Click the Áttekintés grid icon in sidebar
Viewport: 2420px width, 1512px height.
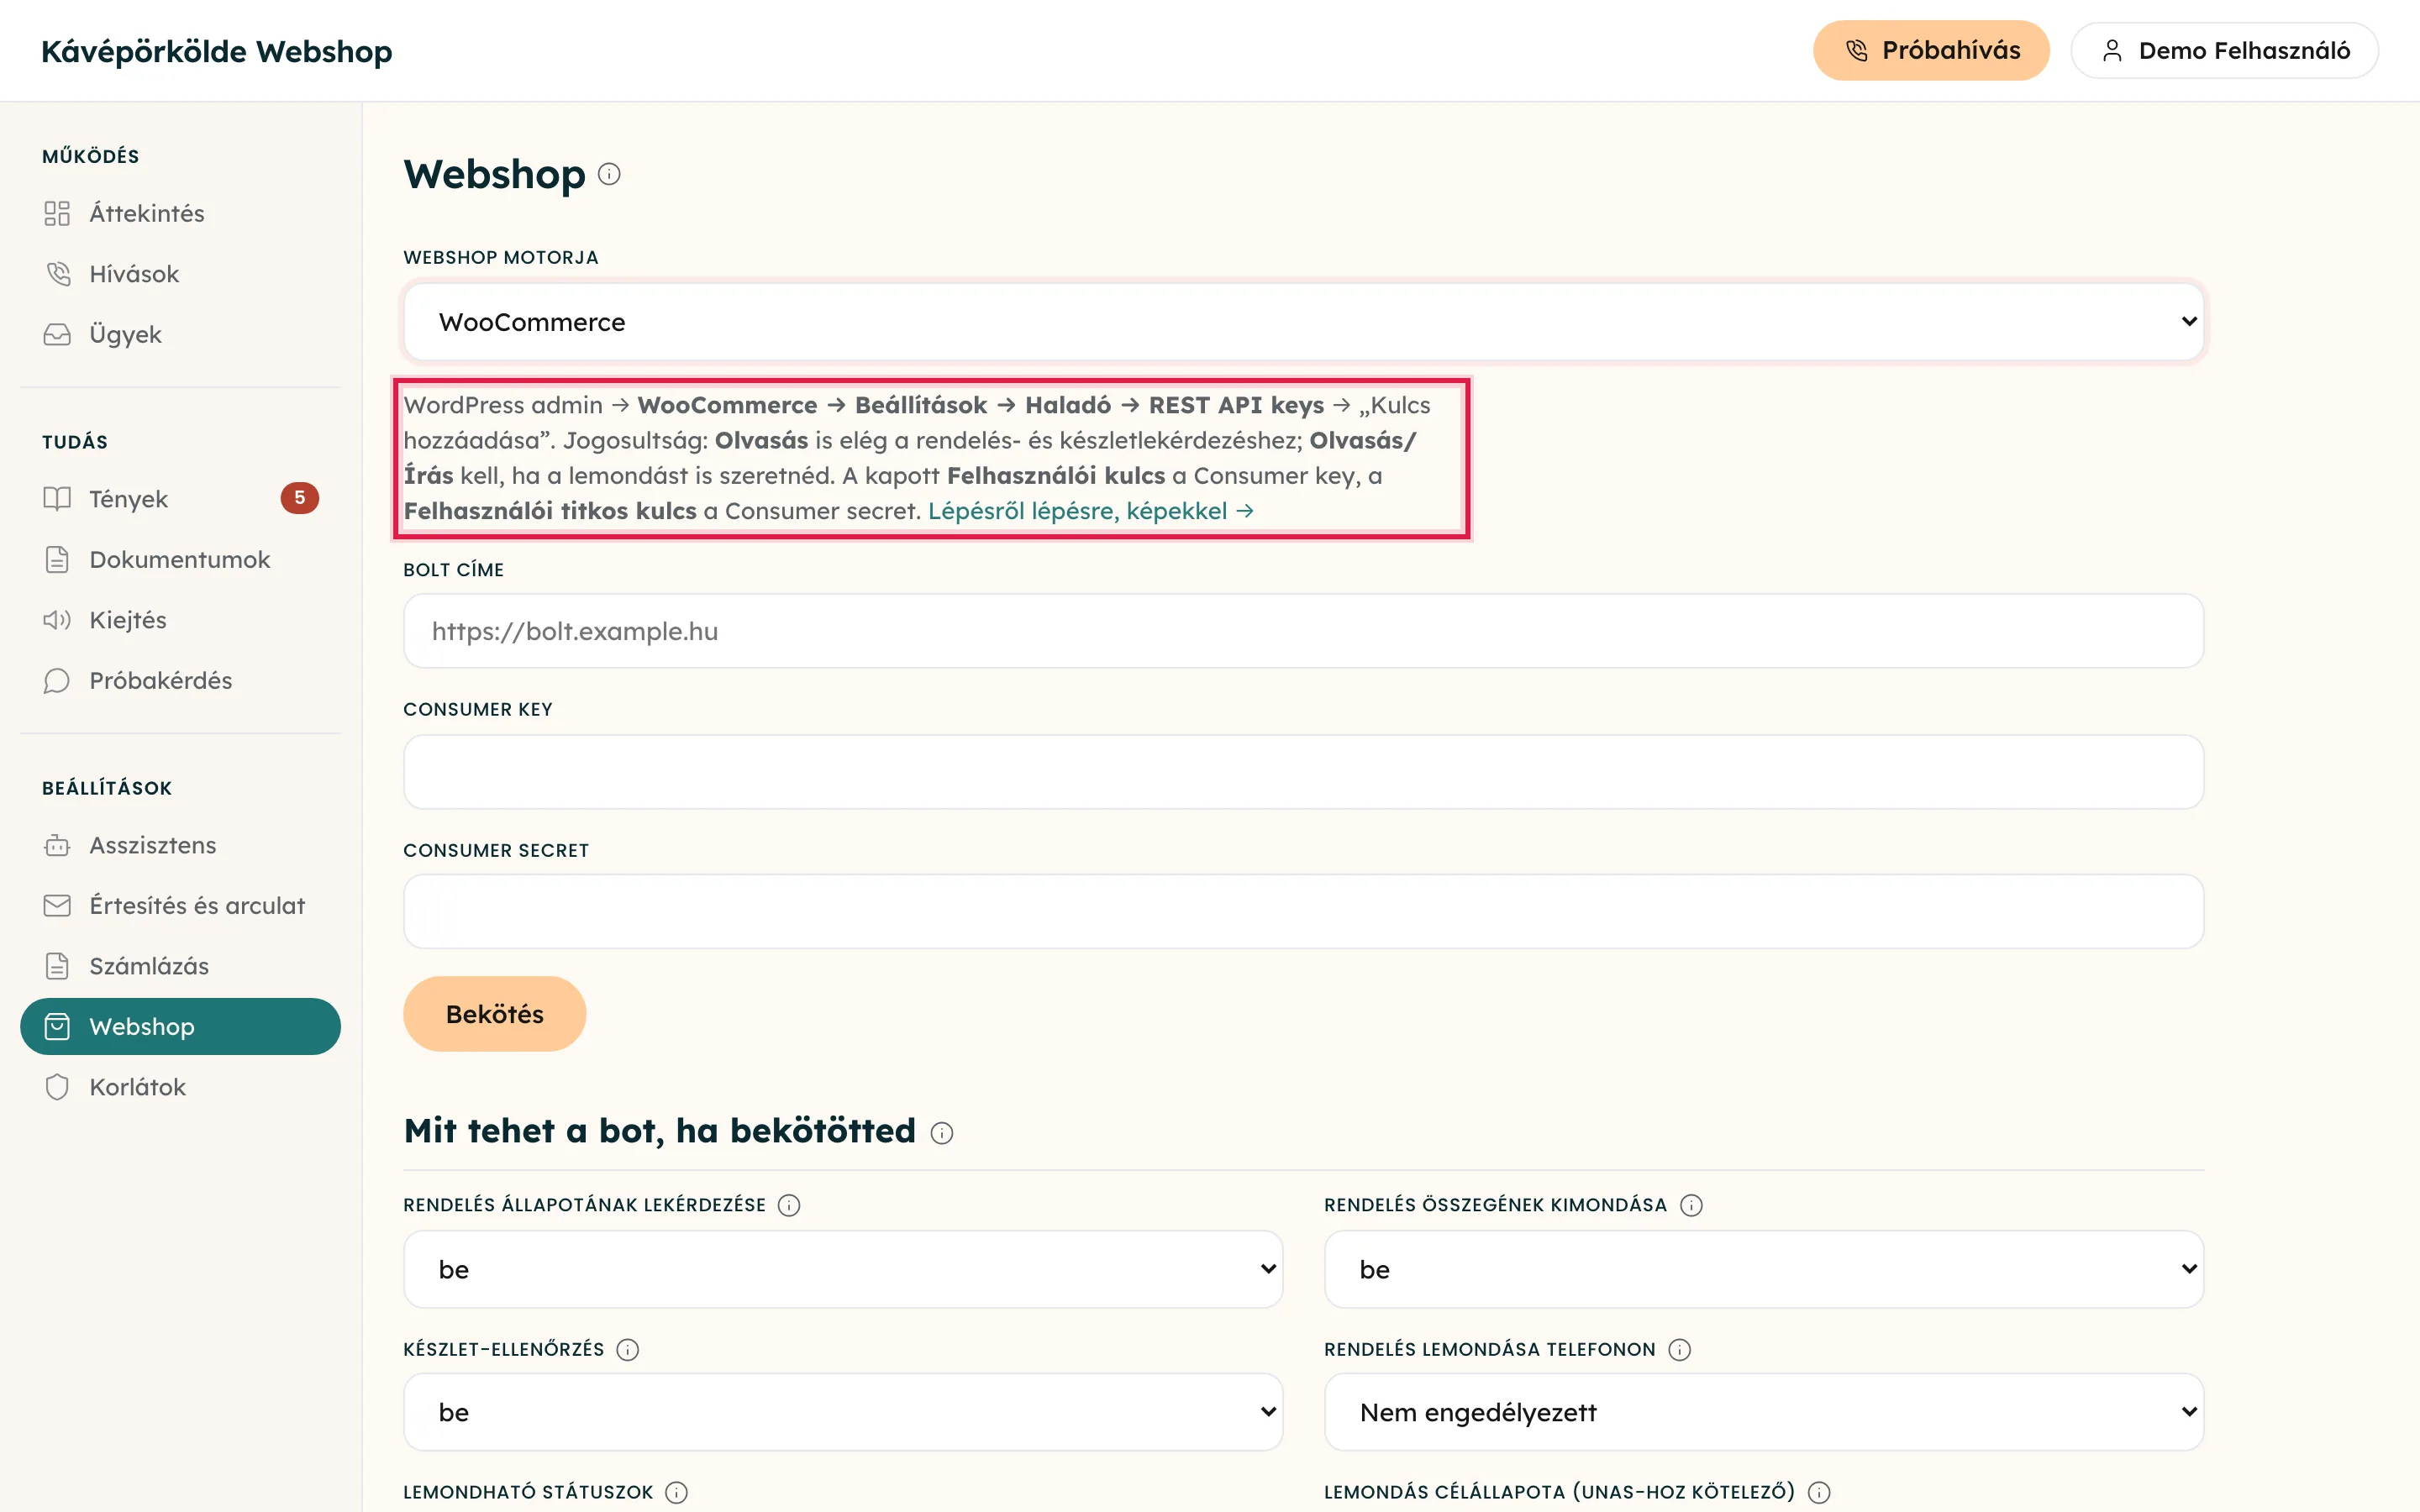pyautogui.click(x=57, y=213)
